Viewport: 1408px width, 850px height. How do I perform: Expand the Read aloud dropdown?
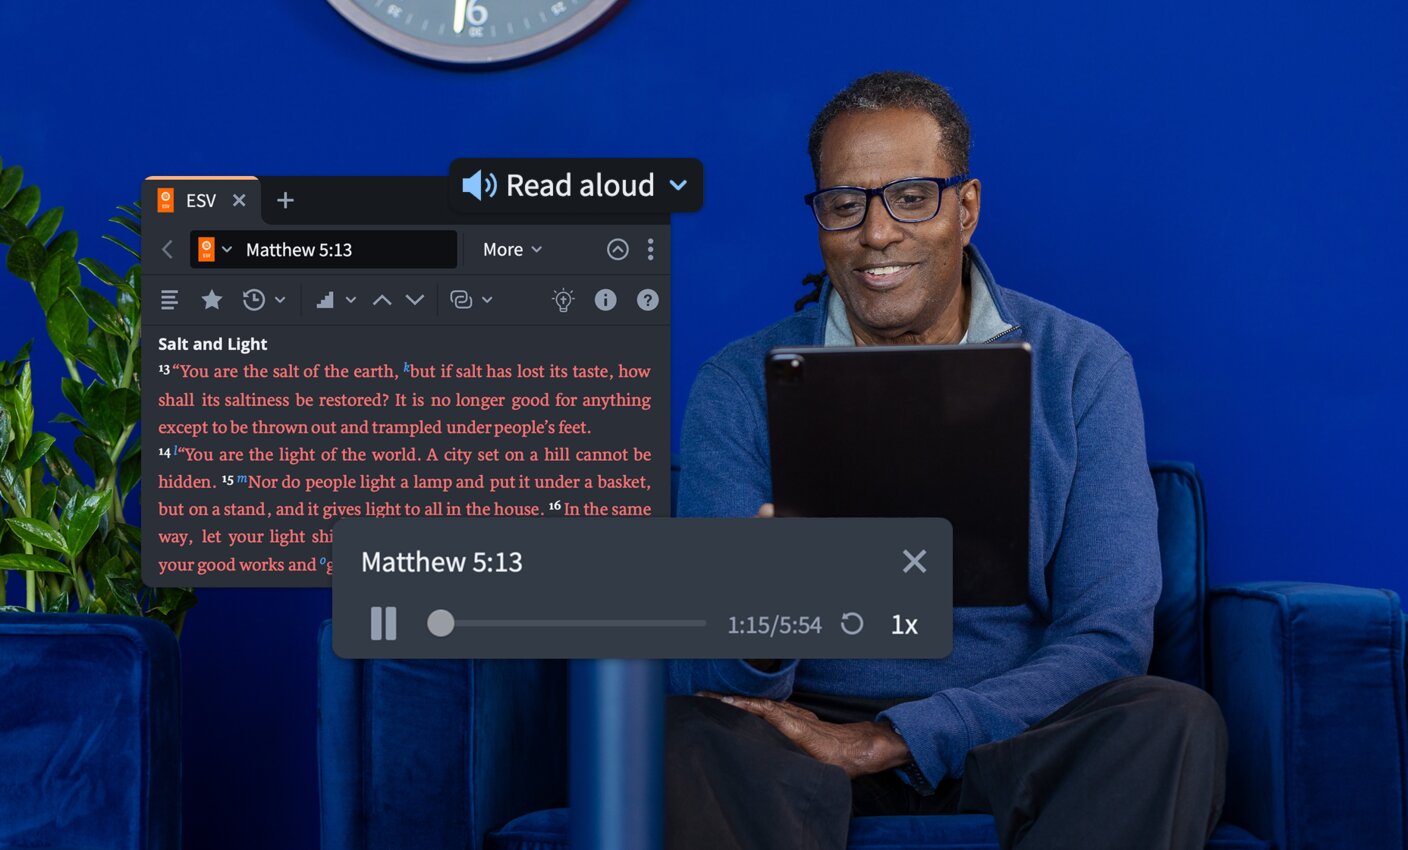677,185
